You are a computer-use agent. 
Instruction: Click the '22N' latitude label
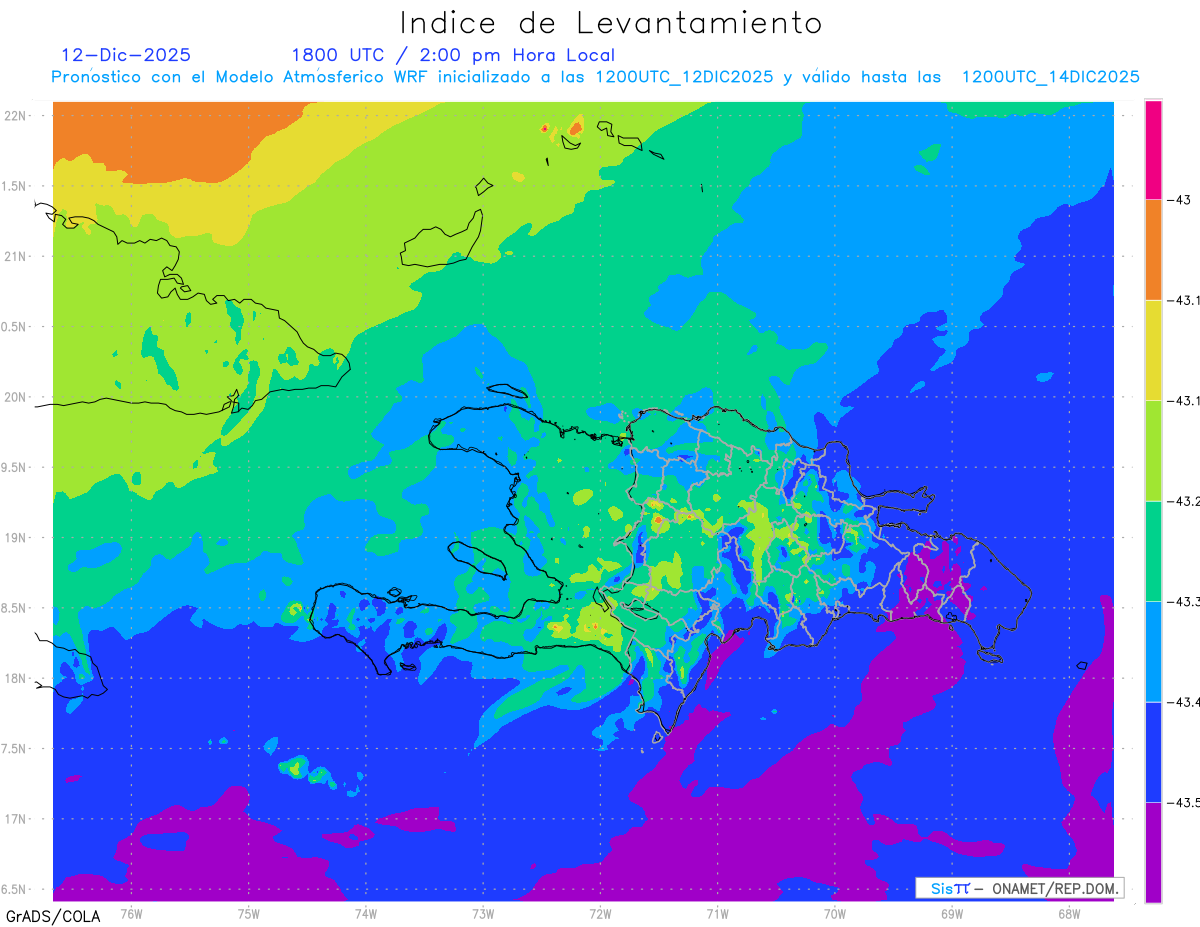pos(16,115)
